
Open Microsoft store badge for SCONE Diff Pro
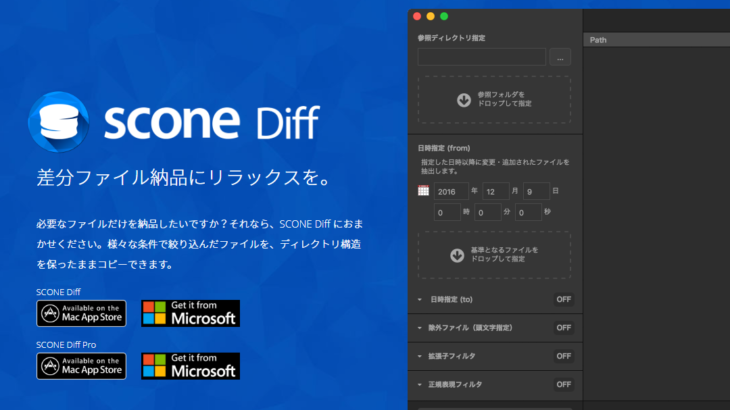click(190, 365)
